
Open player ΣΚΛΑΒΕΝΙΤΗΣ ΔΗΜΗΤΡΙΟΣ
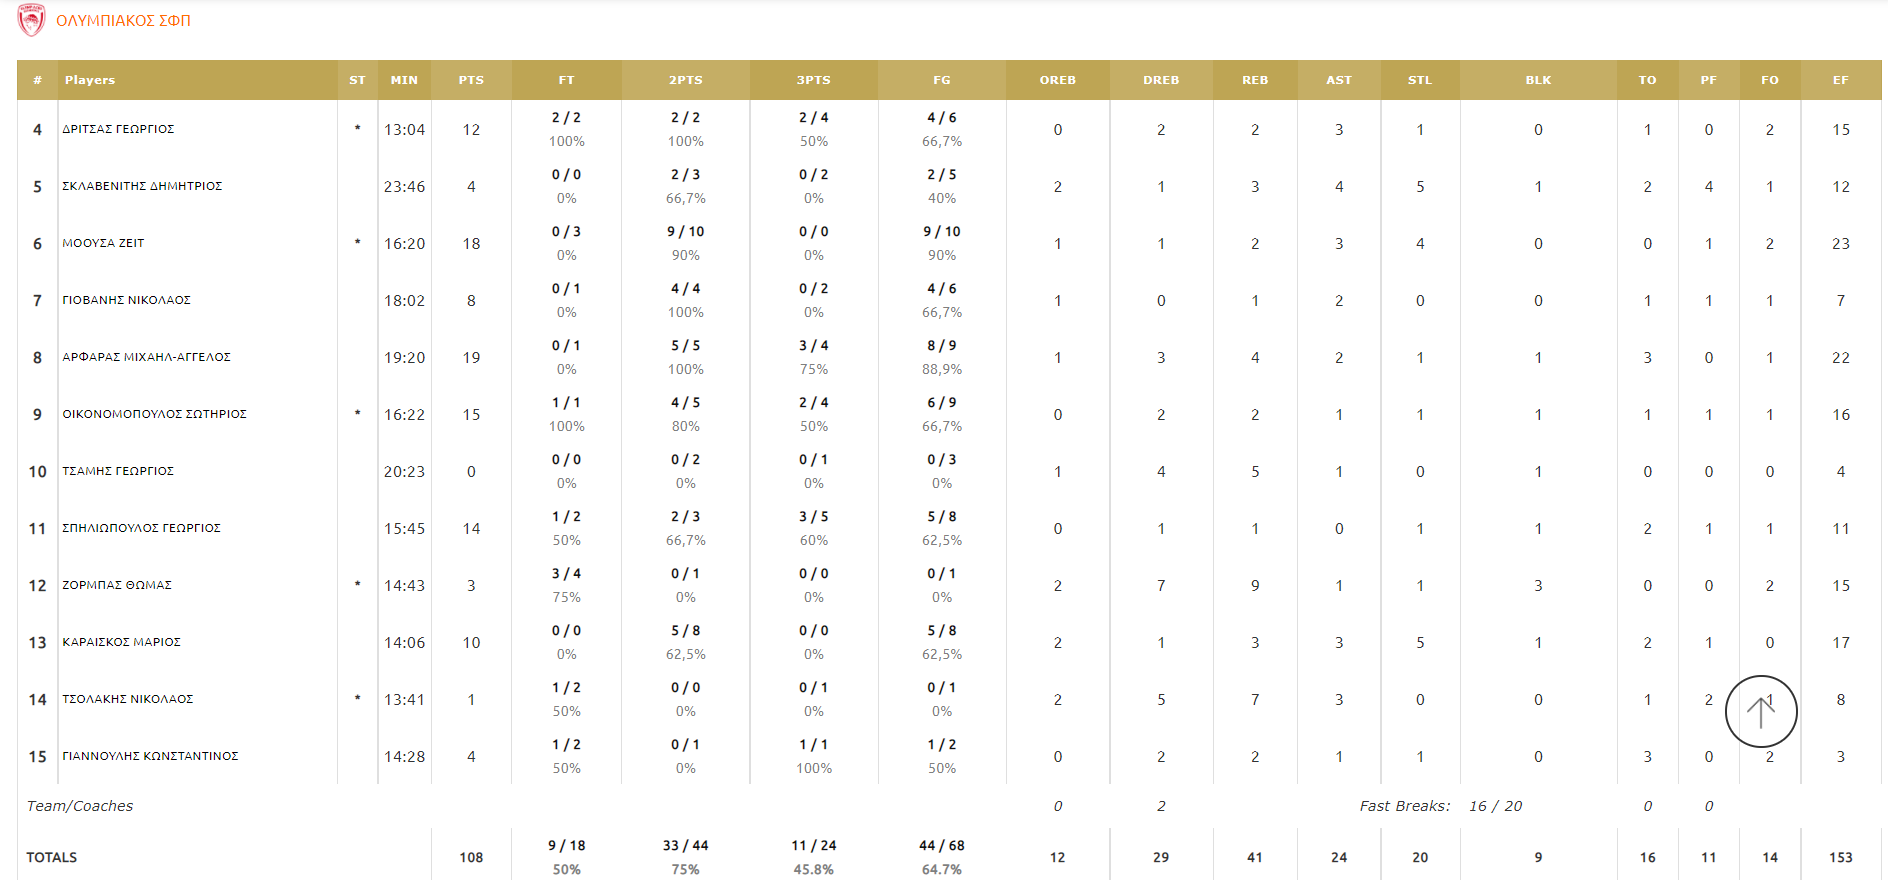142,186
